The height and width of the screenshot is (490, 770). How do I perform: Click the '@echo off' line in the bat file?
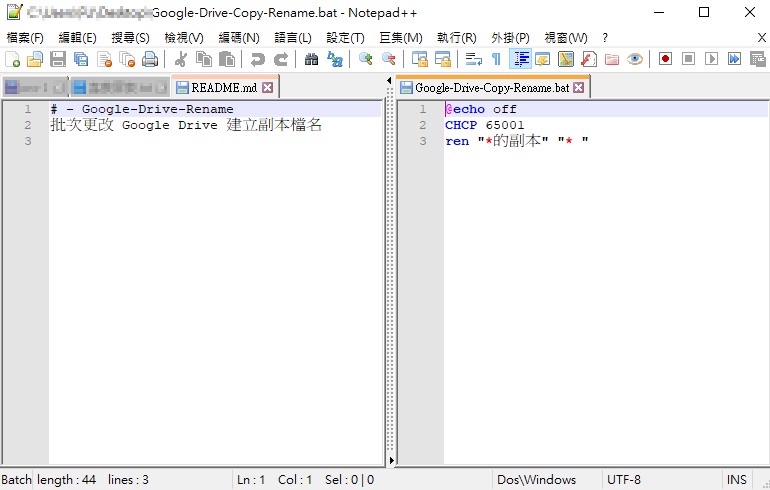pyautogui.click(x=481, y=109)
